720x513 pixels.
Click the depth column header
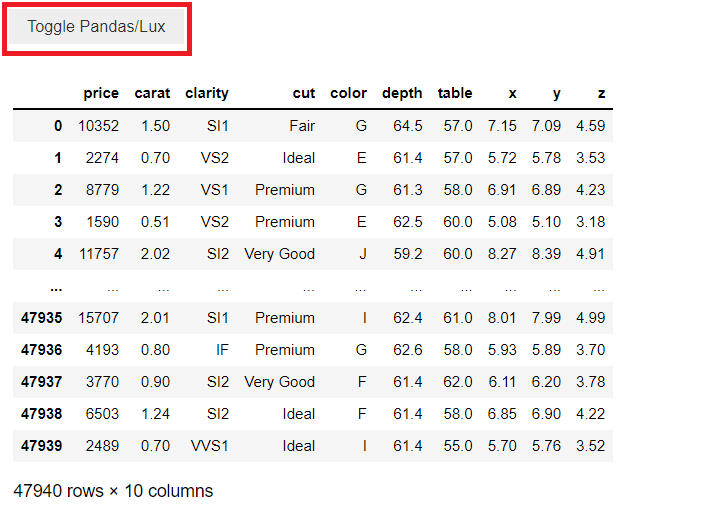click(x=402, y=93)
